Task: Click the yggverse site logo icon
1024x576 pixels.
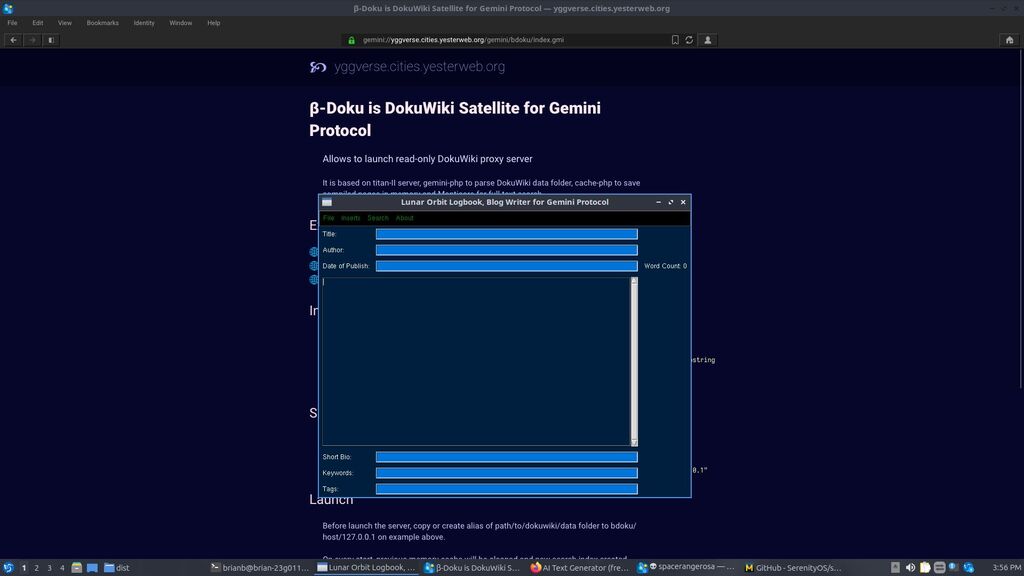Action: 318,67
